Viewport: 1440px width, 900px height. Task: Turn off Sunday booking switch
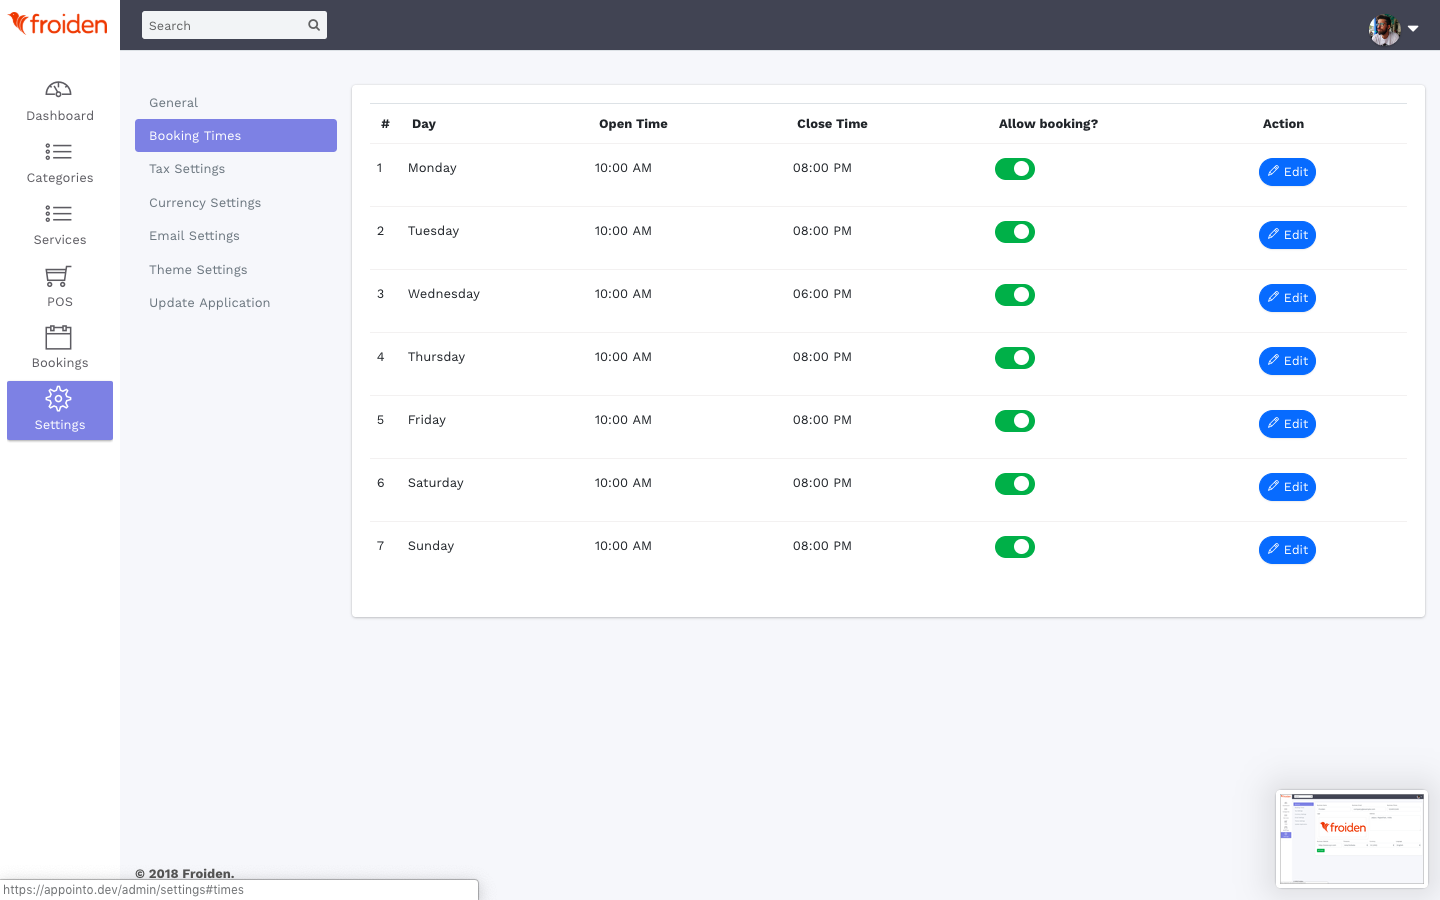1014,547
